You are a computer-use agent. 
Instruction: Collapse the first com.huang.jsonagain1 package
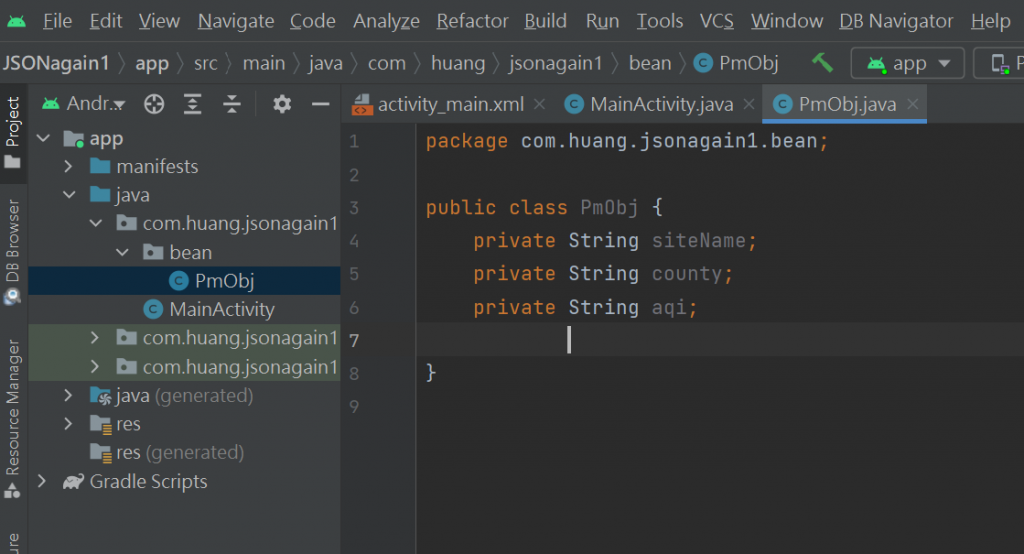coord(96,223)
